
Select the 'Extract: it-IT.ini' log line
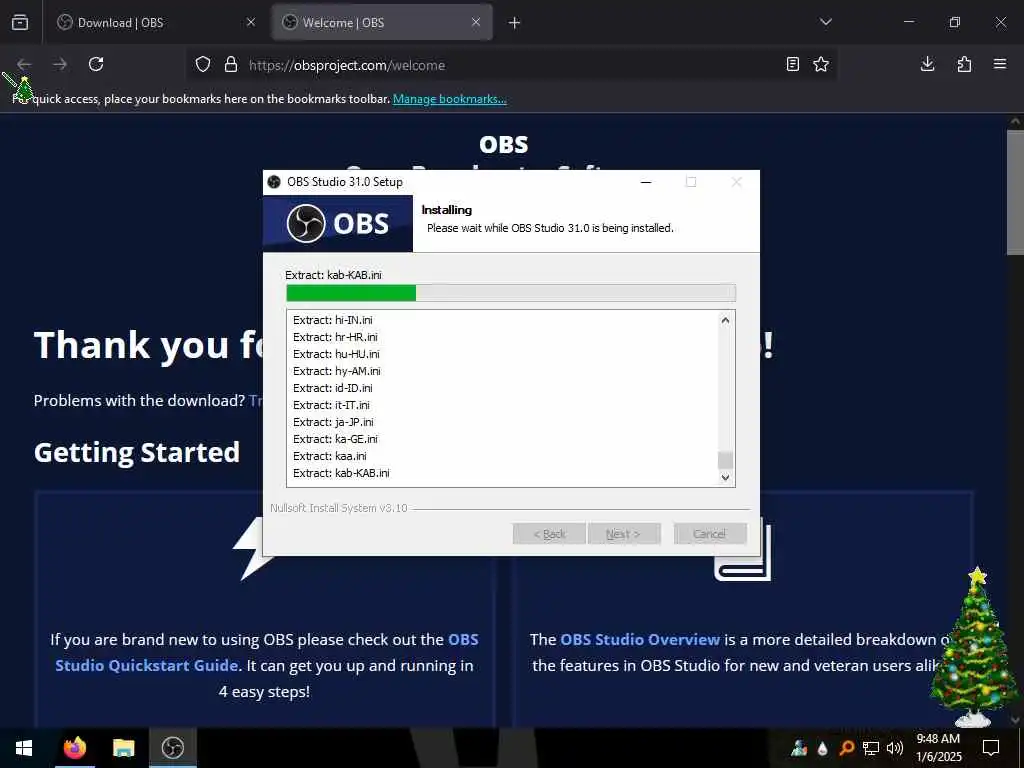click(331, 405)
